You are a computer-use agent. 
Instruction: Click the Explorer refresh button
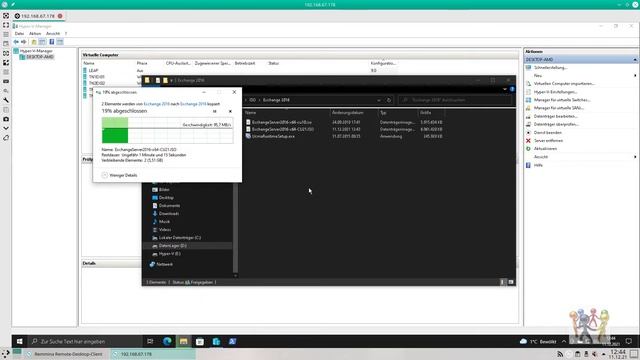(389, 100)
